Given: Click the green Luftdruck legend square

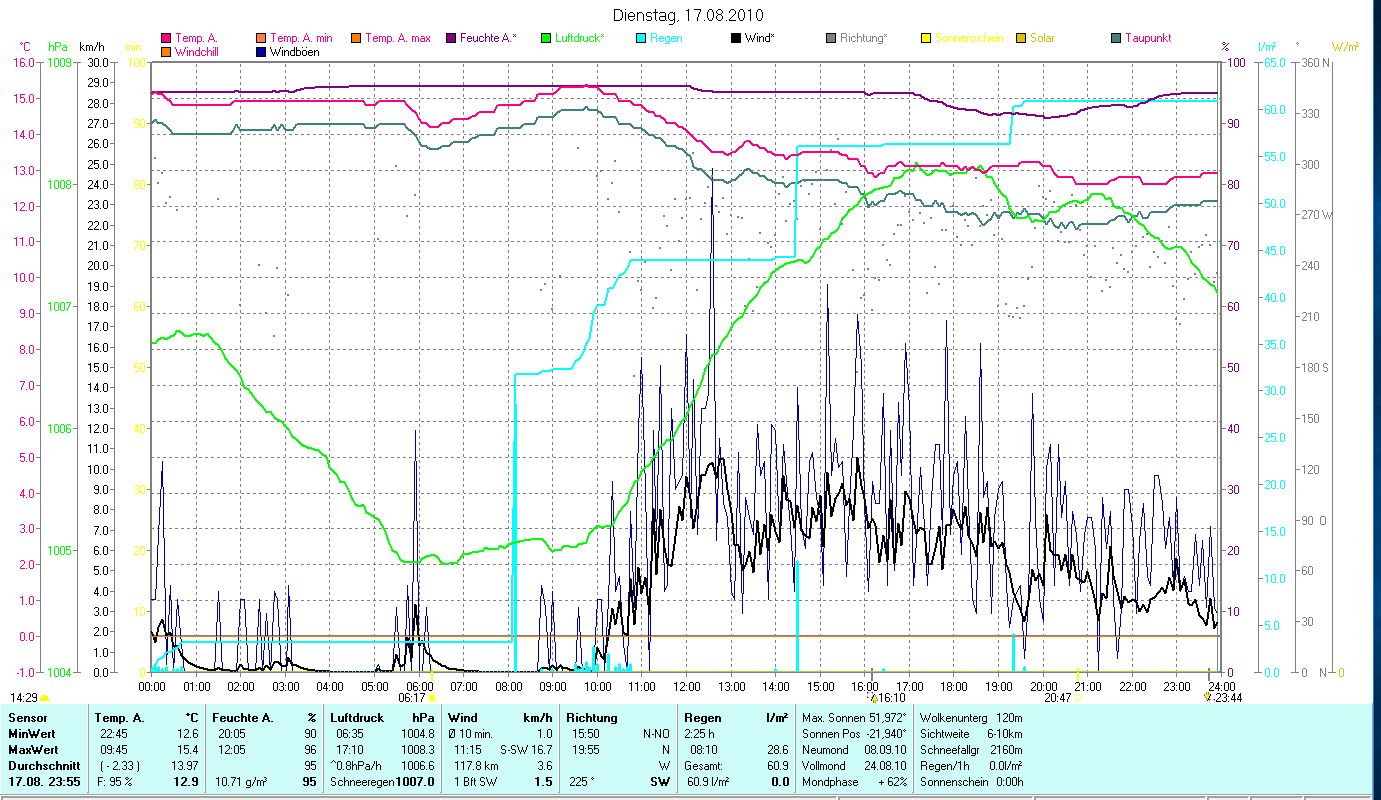Looking at the screenshot, I should [546, 39].
